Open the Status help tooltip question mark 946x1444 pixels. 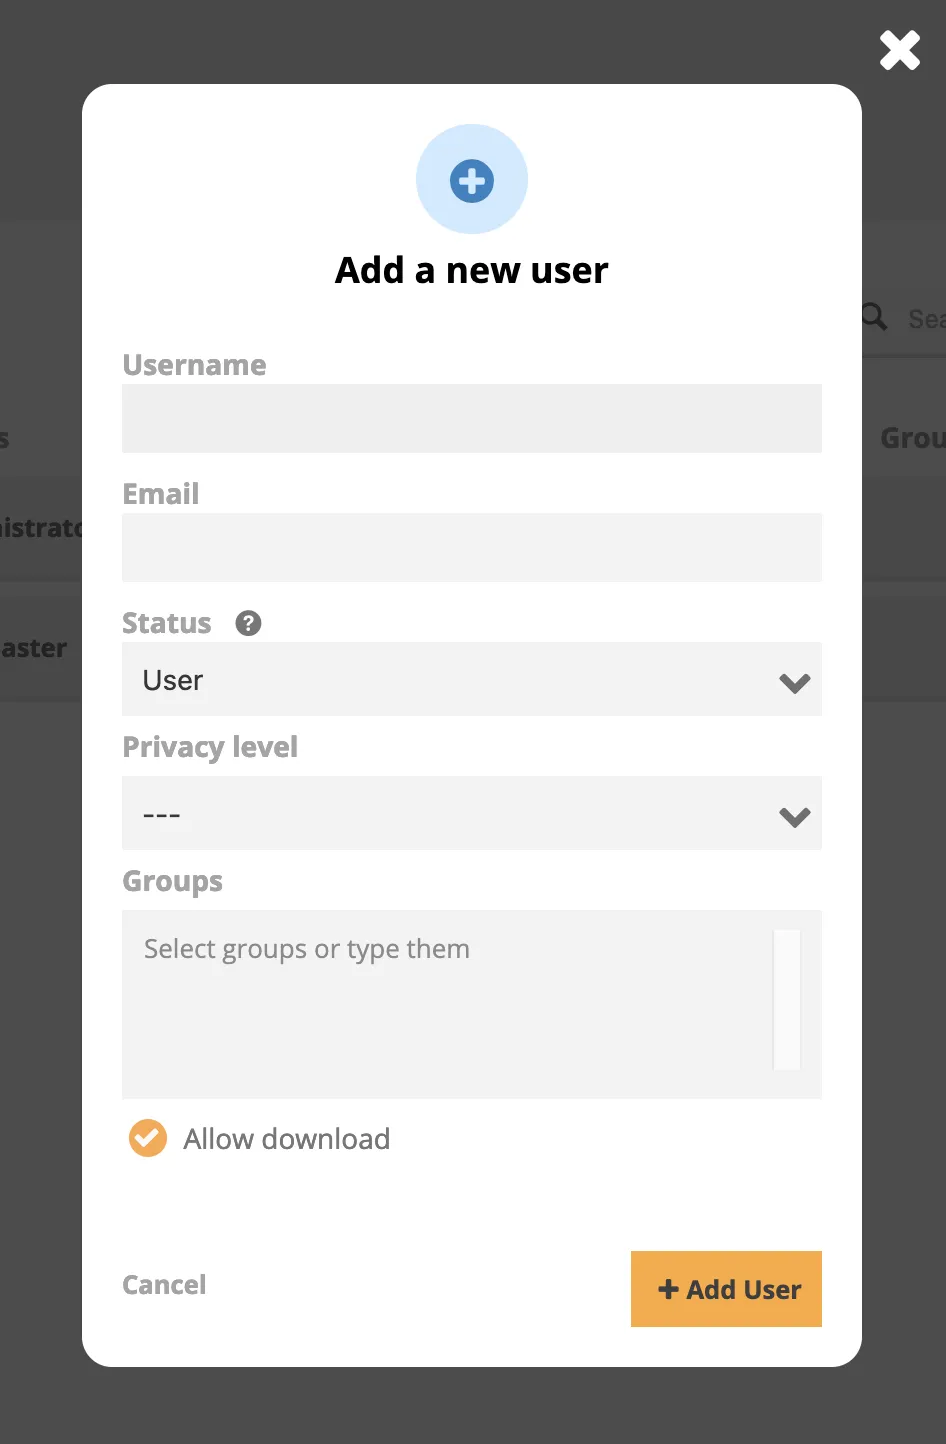(x=247, y=623)
